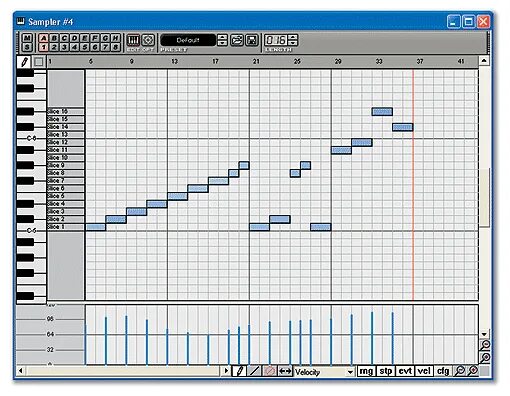Select pattern number 7

coord(105,47)
